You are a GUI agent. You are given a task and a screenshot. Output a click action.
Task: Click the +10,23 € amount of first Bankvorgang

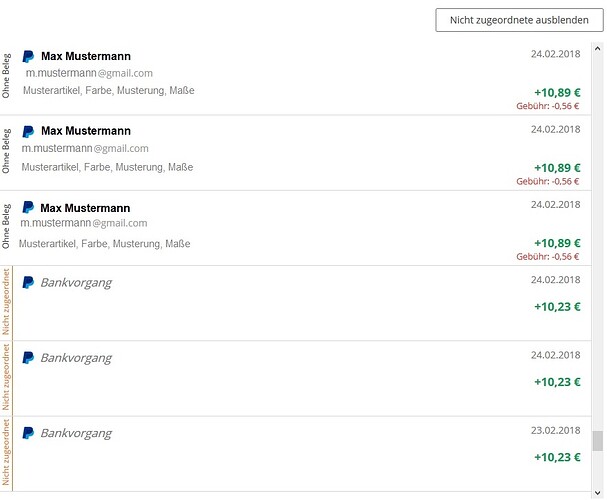click(x=557, y=307)
